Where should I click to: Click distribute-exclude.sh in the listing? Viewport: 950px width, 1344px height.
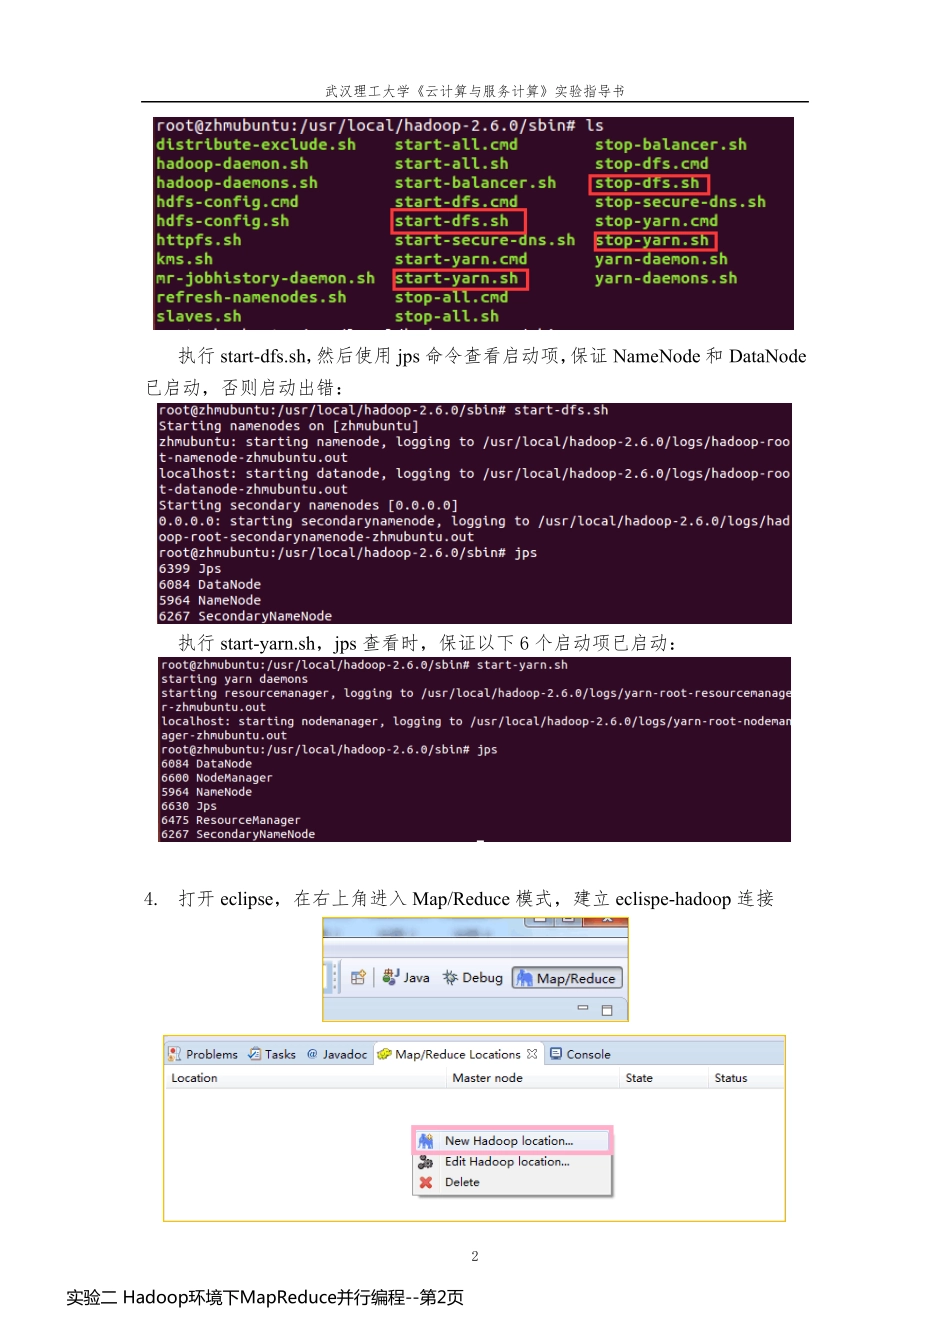(256, 145)
